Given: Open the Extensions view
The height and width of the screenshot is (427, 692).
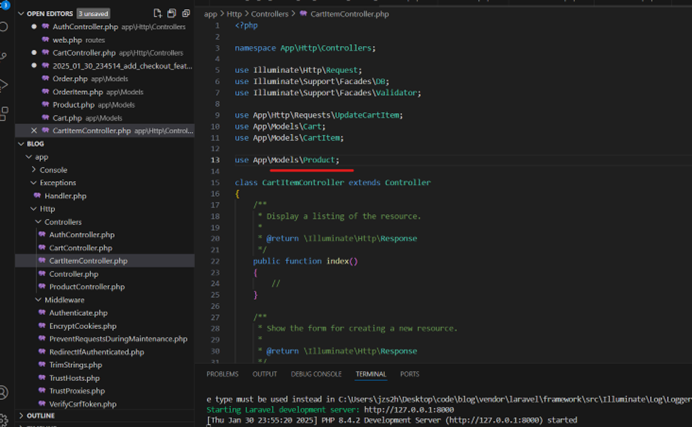Looking at the screenshot, I should coord(5,113).
